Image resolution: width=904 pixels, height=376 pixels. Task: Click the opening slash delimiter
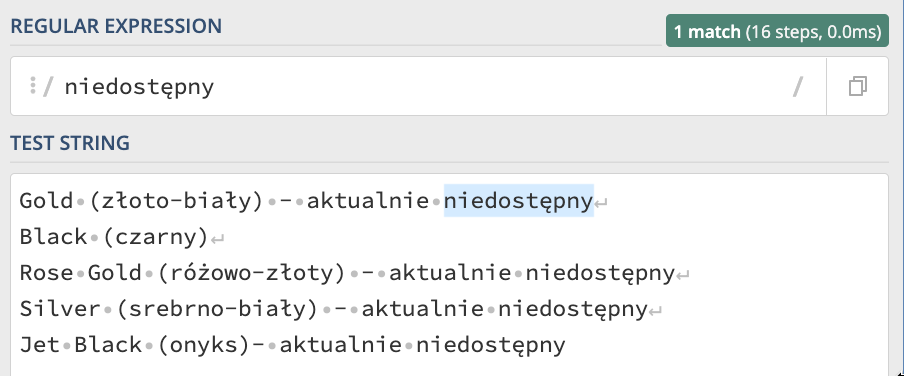pyautogui.click(x=48, y=87)
